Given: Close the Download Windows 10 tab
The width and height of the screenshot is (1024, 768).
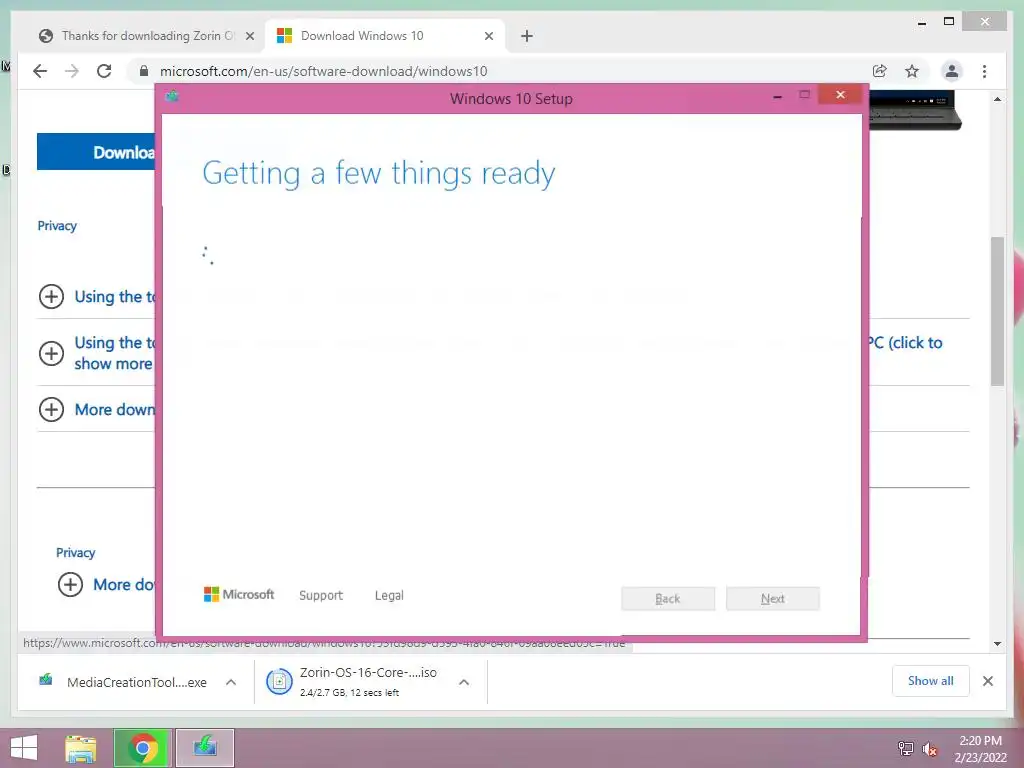Looking at the screenshot, I should click(488, 36).
